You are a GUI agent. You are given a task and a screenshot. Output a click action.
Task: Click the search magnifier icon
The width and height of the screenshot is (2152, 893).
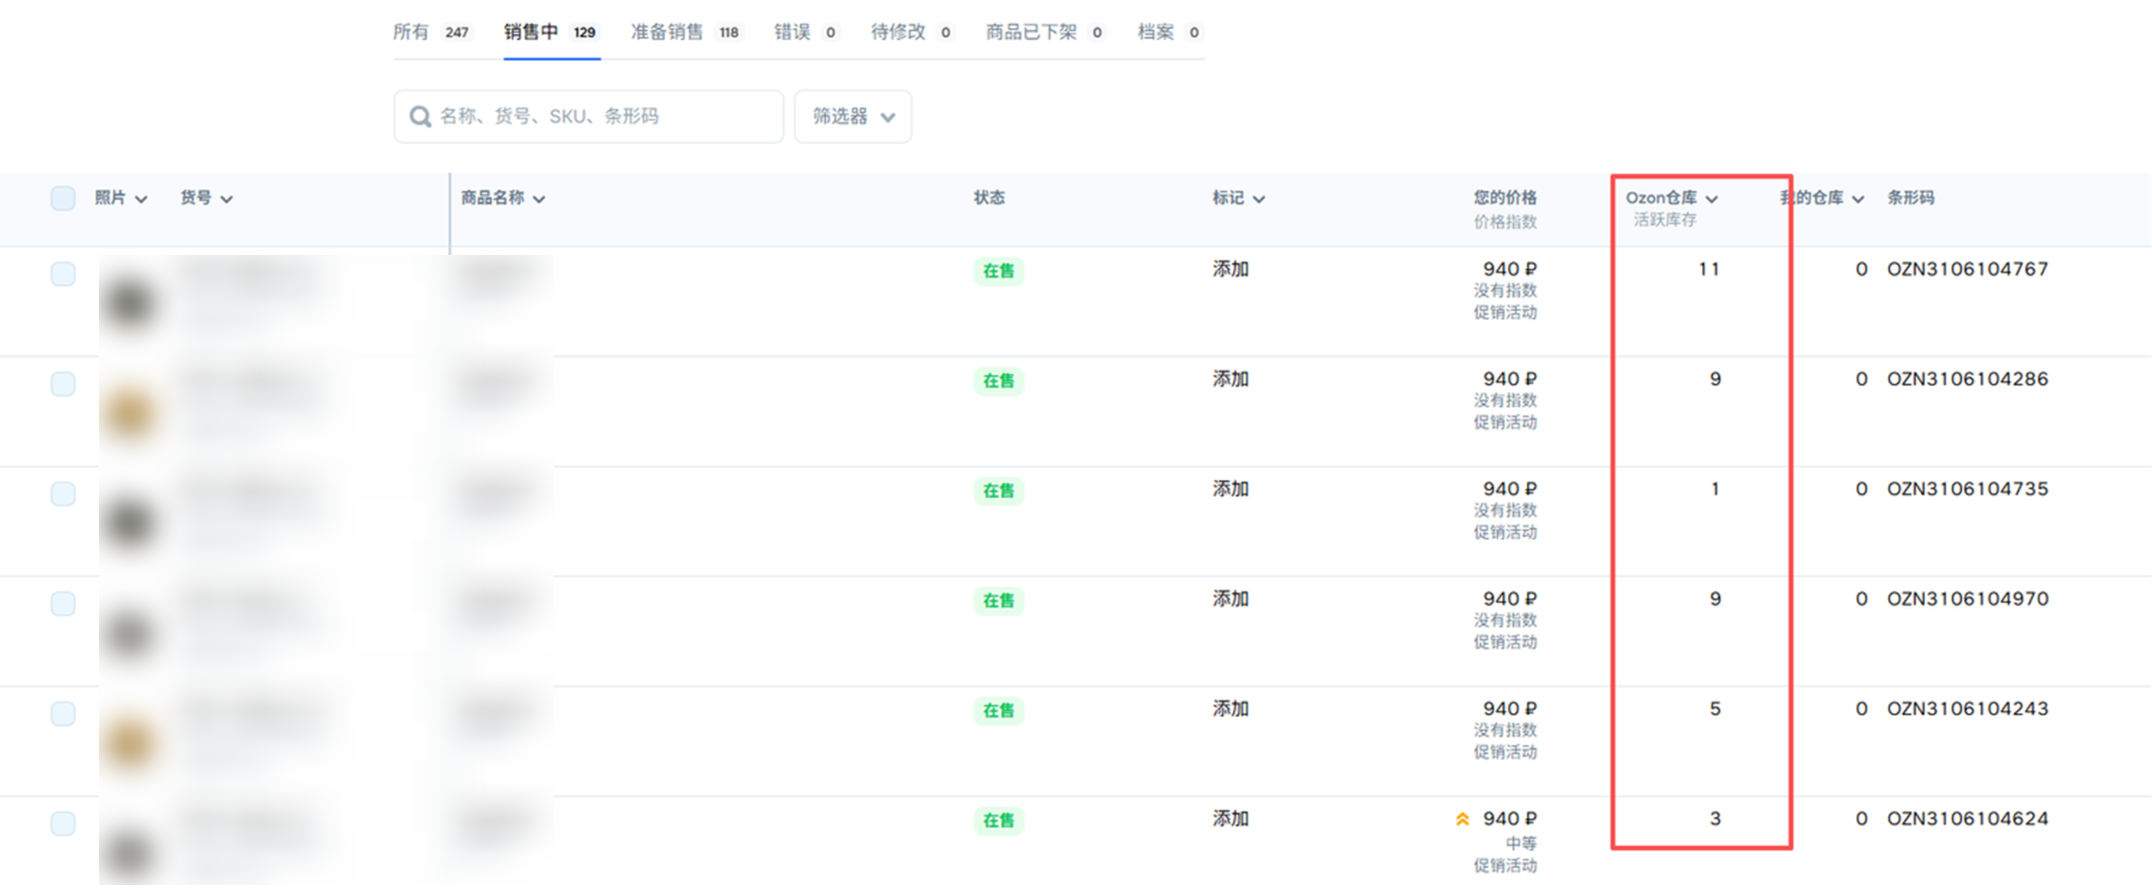(420, 117)
